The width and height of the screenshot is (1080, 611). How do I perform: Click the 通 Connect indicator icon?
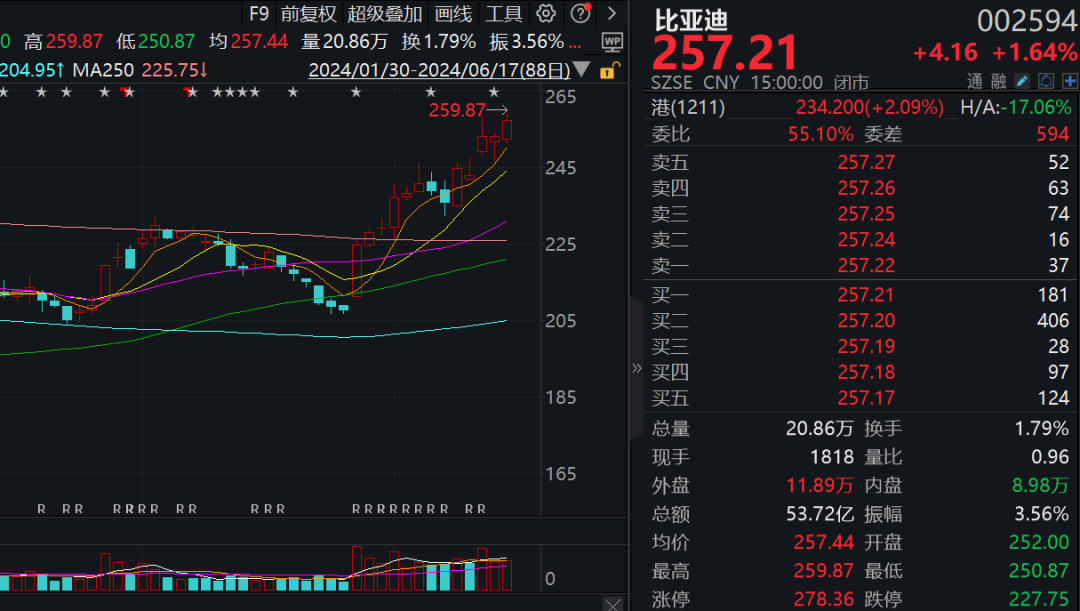[973, 81]
